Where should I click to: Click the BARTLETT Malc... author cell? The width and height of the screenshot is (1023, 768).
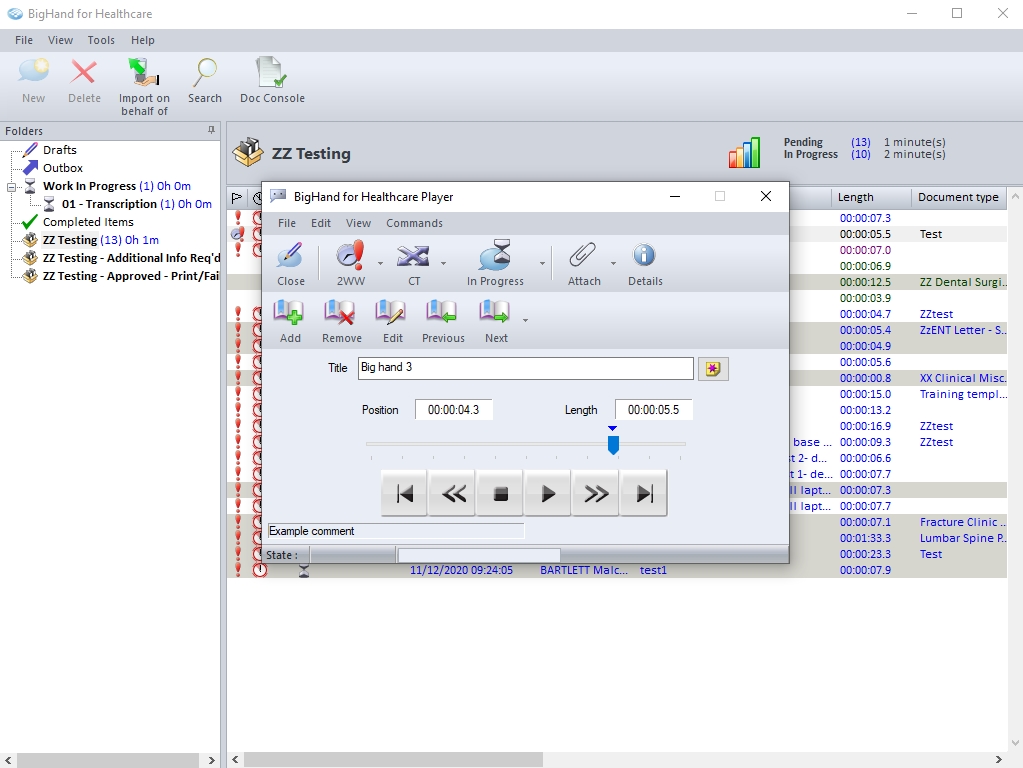[584, 570]
